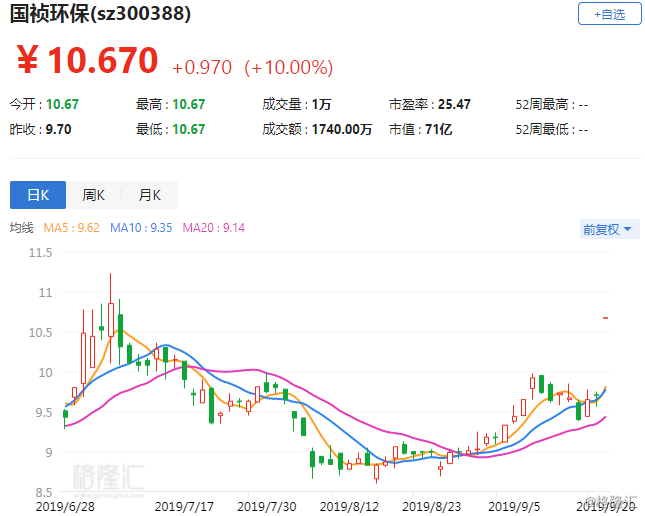Click the tallest red candlestick near 11
Screen dimensions: 645x516
tap(110, 319)
